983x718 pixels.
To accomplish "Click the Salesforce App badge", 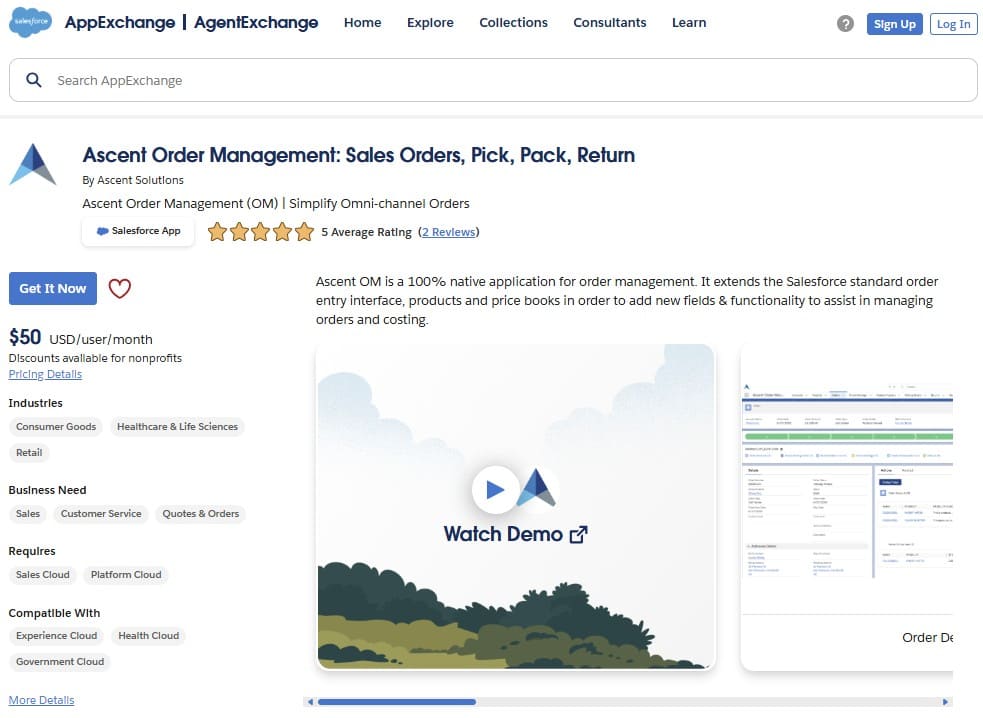I will tap(138, 231).
